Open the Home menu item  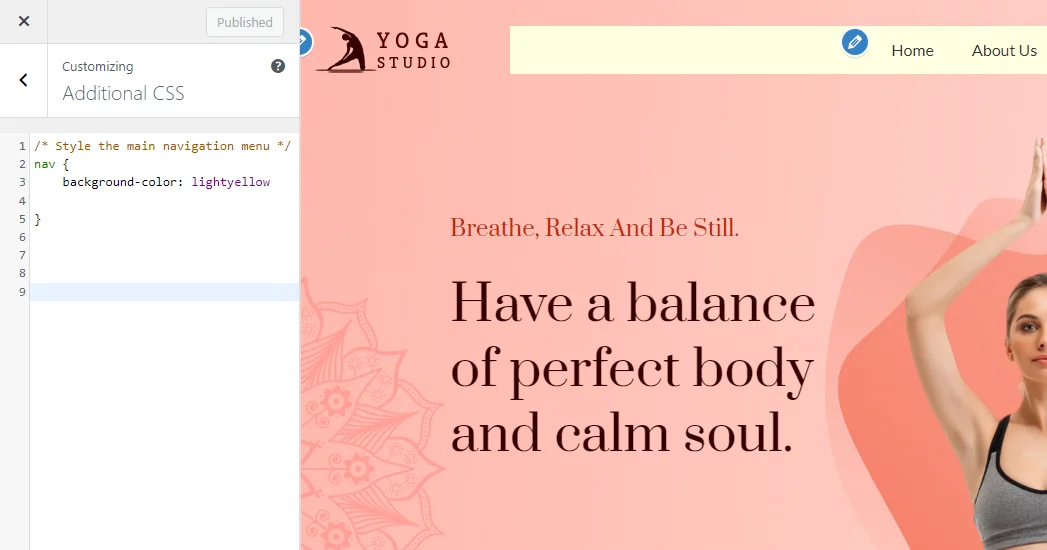pyautogui.click(x=912, y=50)
